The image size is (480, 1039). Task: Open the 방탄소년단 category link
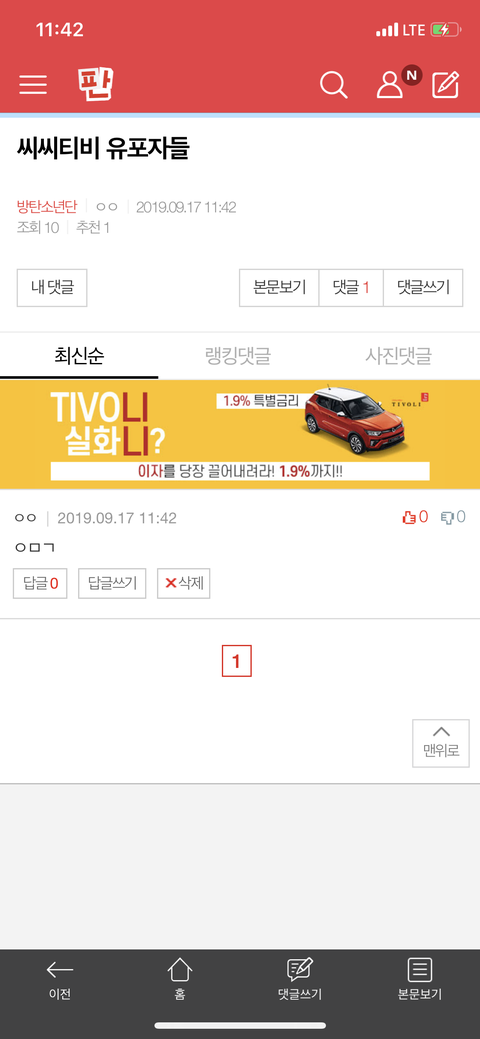click(46, 207)
